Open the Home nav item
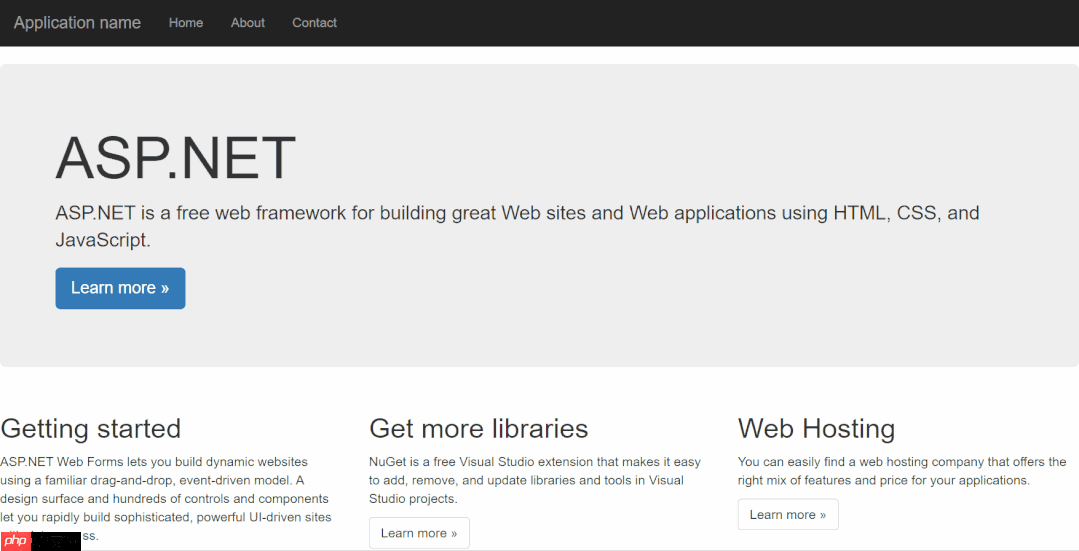This screenshot has height=551, width=1079. [186, 23]
